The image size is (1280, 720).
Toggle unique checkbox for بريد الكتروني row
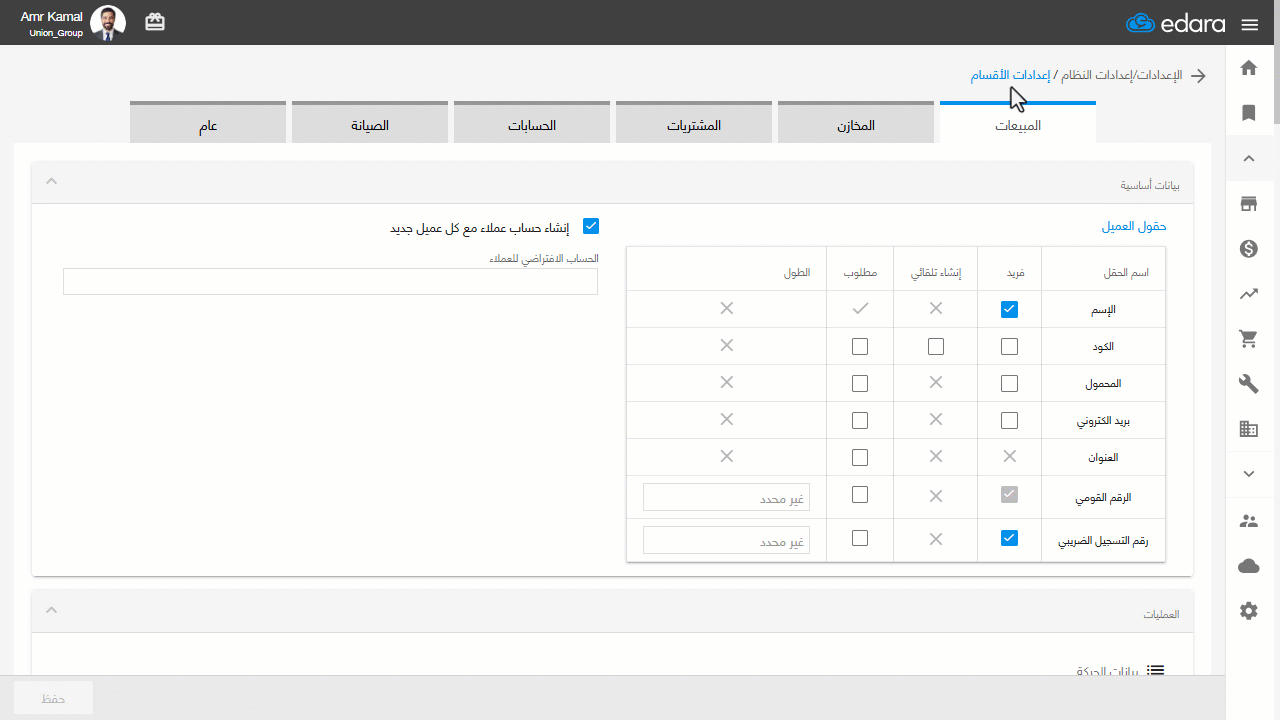pos(1009,420)
